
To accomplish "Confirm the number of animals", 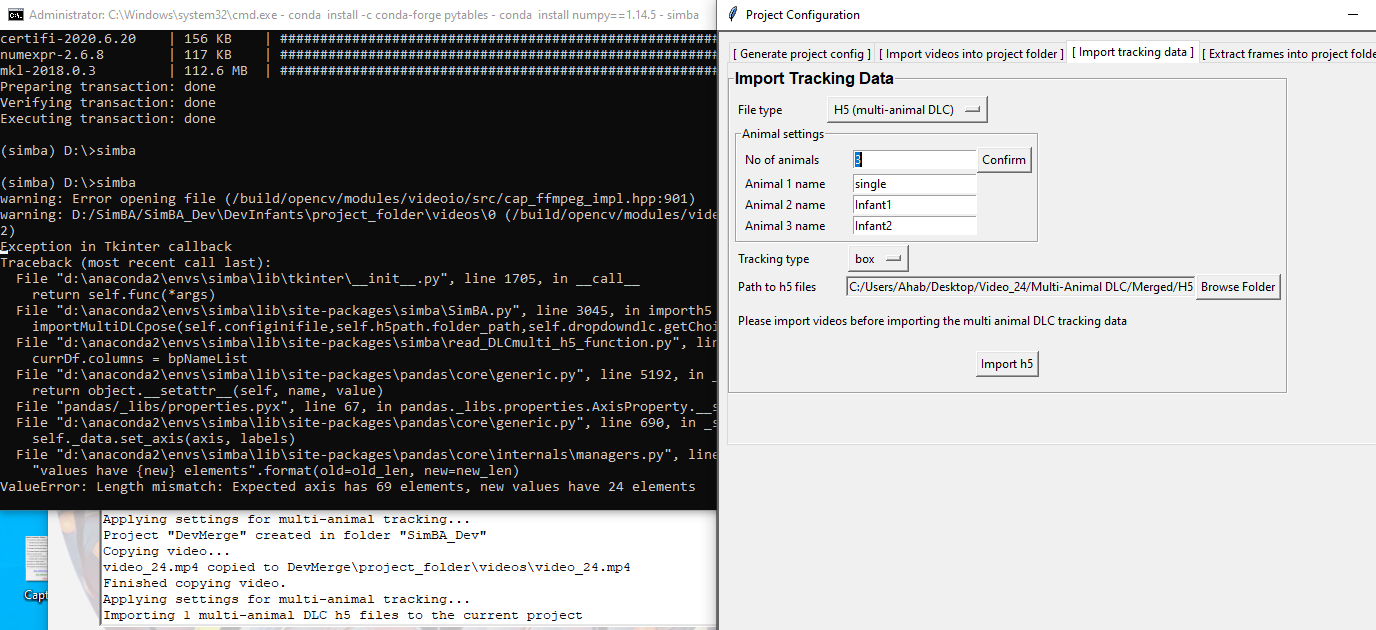I will tap(1003, 159).
